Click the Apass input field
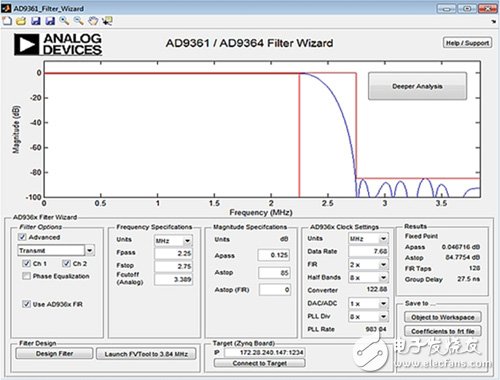 pos(274,255)
